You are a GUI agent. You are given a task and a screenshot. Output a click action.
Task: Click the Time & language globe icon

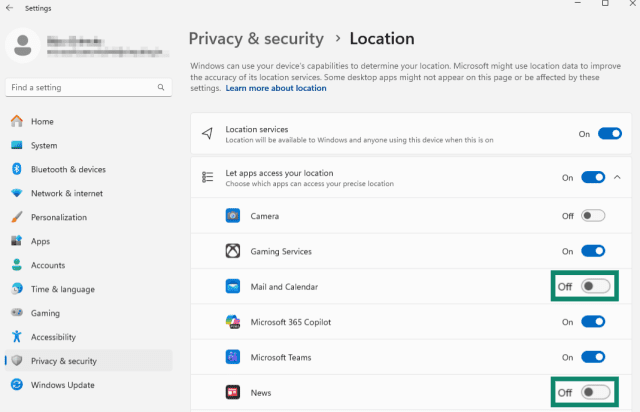[x=17, y=289]
